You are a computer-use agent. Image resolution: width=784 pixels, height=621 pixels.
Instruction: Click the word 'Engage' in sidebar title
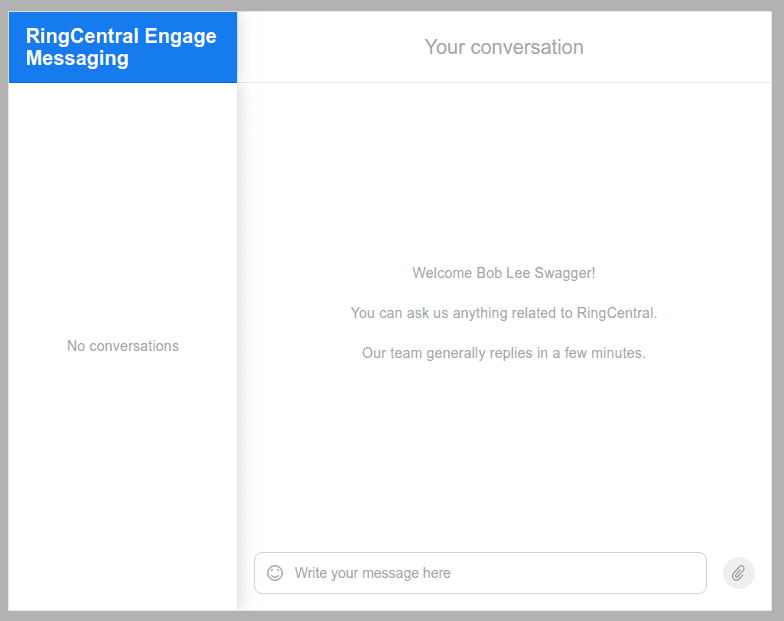coord(180,36)
